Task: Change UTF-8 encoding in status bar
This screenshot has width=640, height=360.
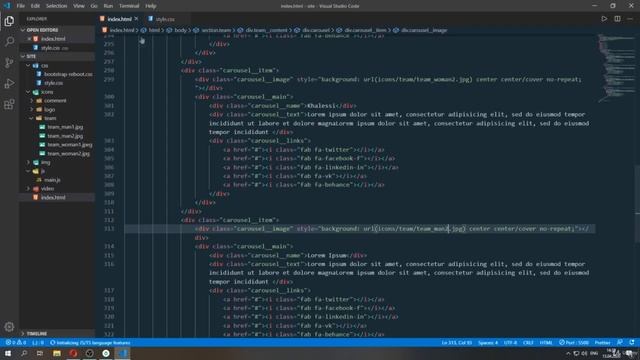Action: [x=510, y=342]
